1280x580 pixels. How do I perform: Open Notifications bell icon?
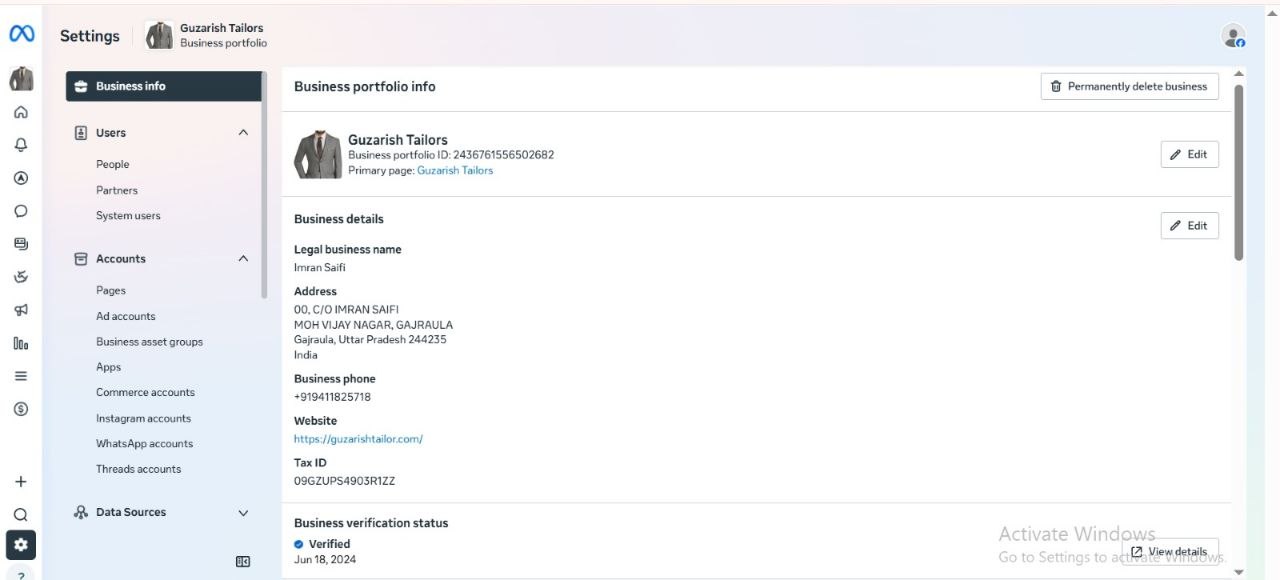pyautogui.click(x=21, y=145)
